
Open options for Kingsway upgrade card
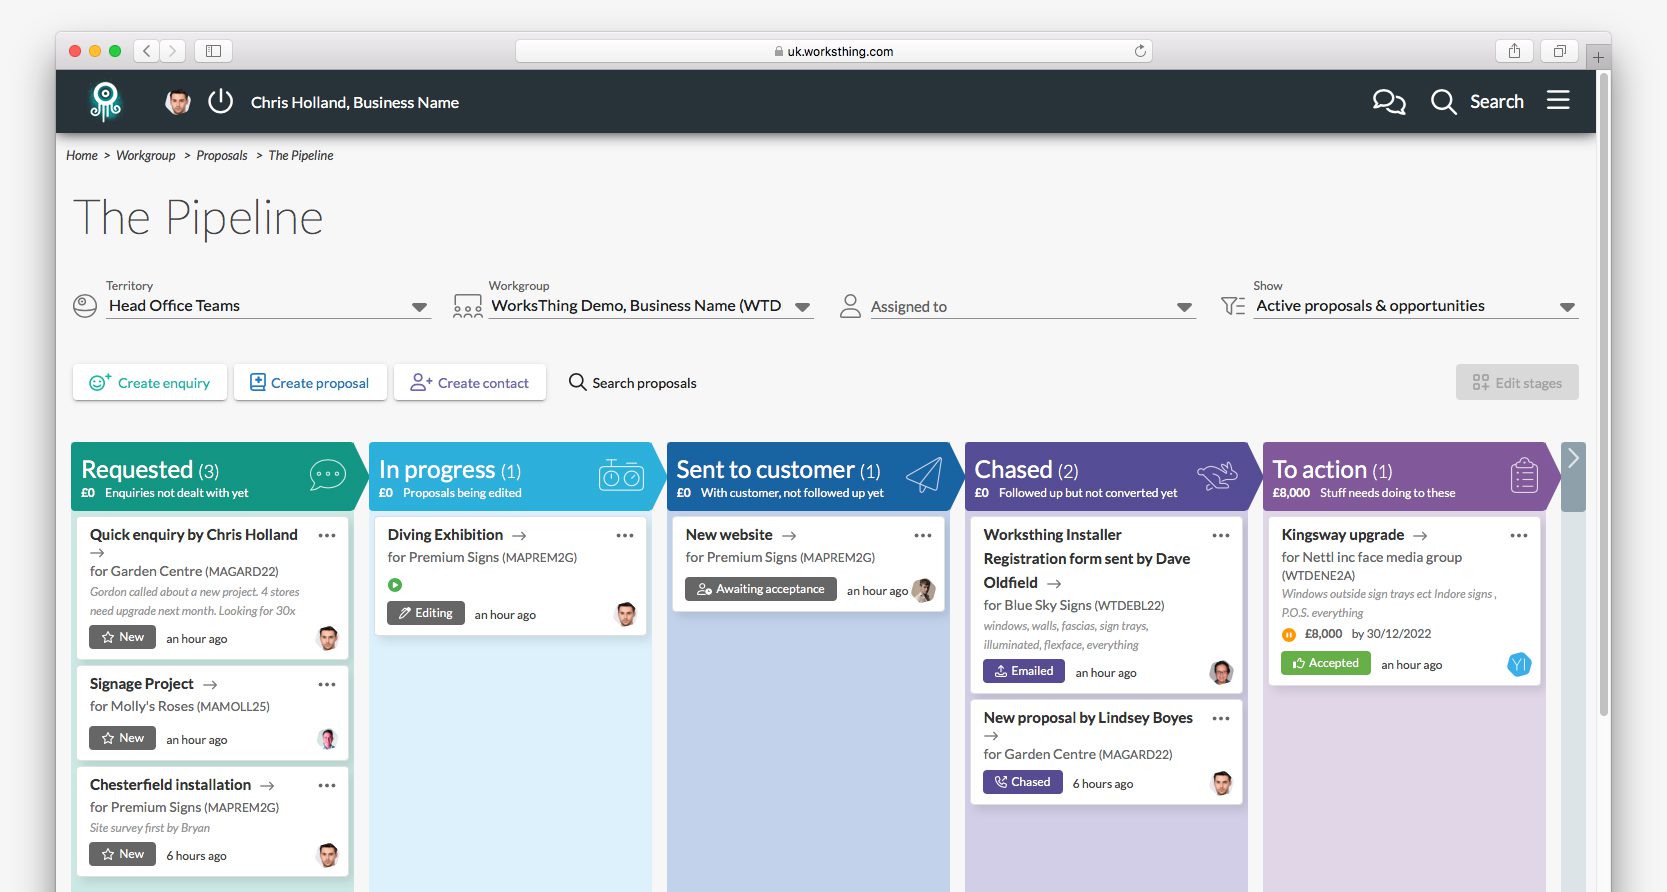1519,536
